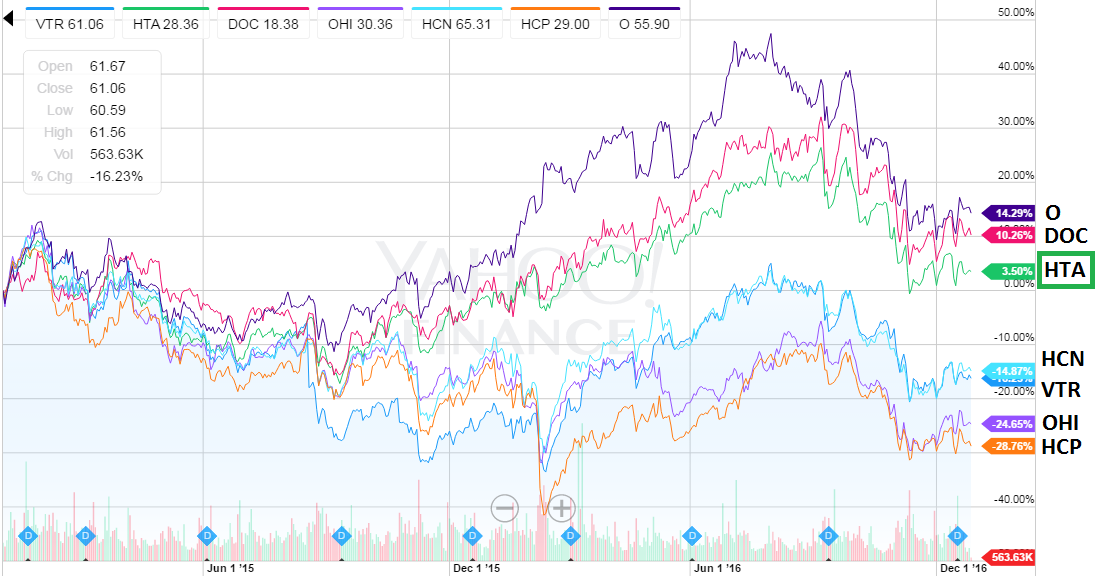The height and width of the screenshot is (580, 1101).
Task: Open dividend marker just before Dec 1 '16
Action: pos(958,535)
